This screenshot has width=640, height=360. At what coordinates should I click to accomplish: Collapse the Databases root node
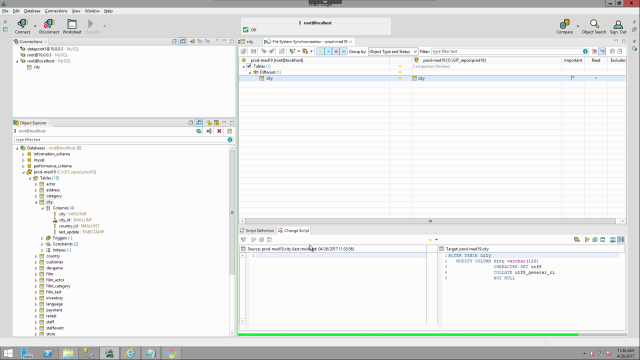[x=17, y=148]
